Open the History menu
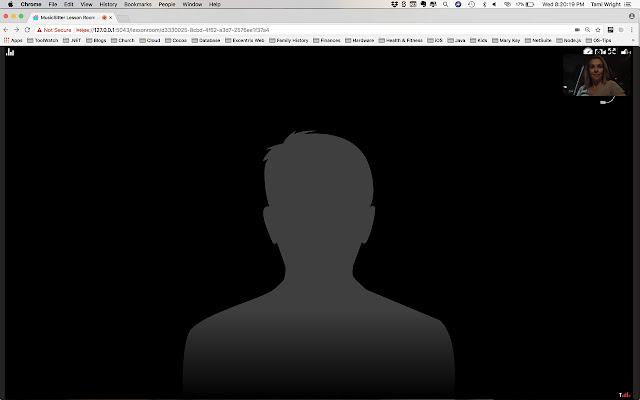This screenshot has width=640, height=400. click(108, 4)
